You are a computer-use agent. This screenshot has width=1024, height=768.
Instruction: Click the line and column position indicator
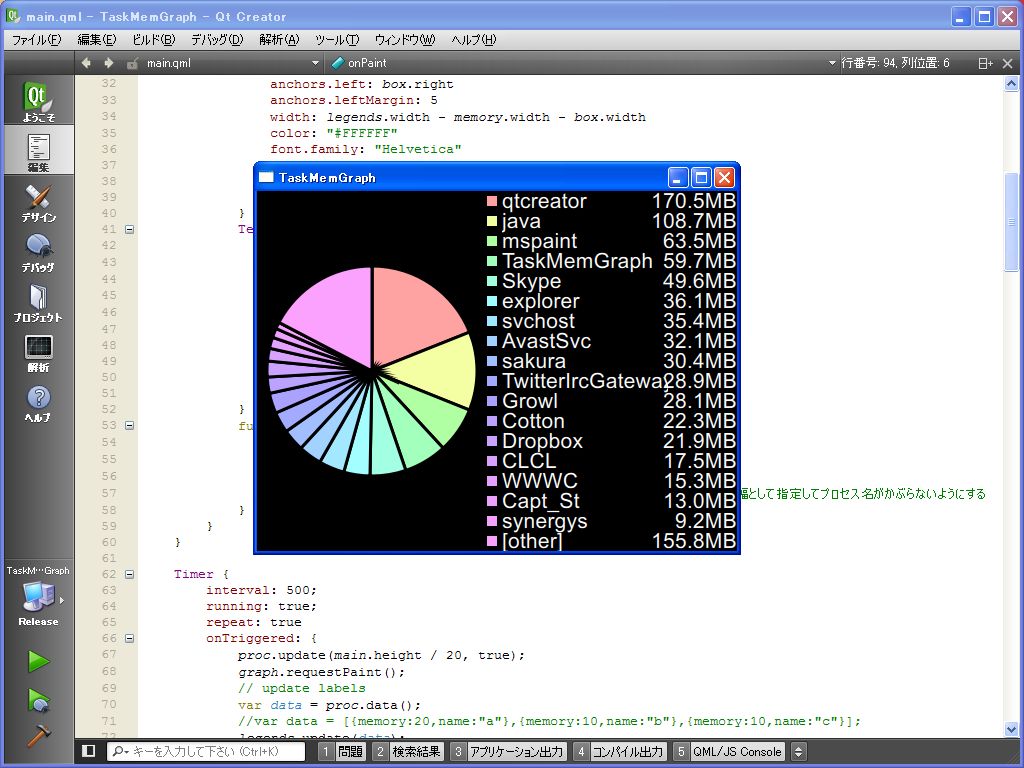895,63
